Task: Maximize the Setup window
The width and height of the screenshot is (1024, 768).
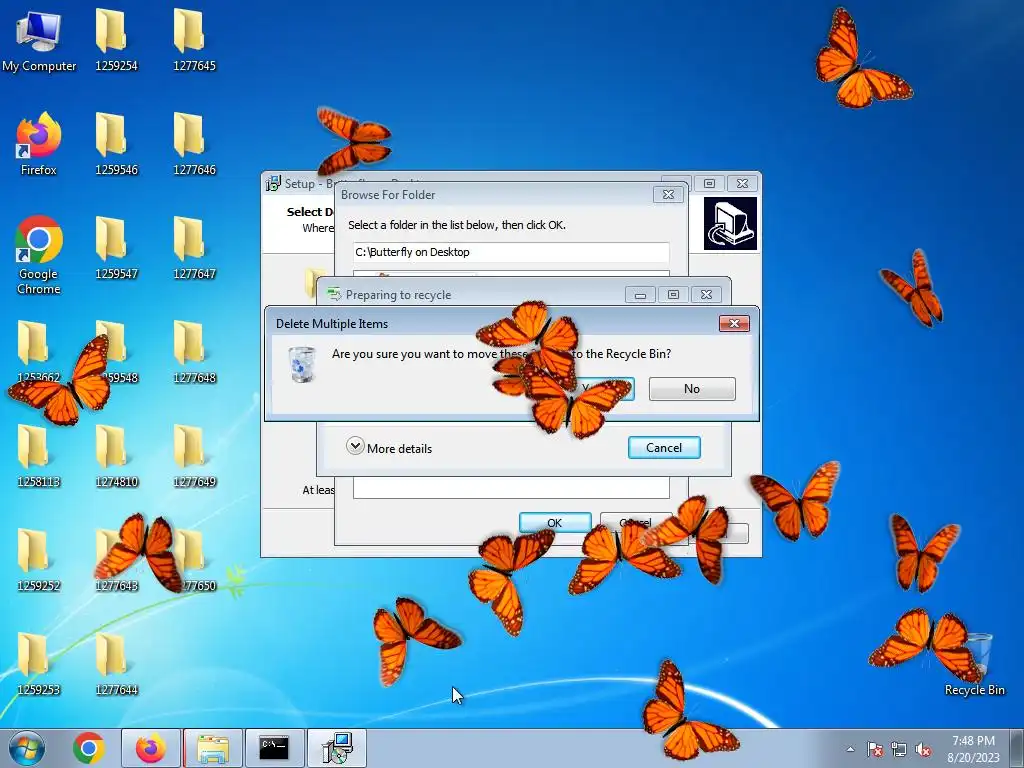Action: click(x=709, y=184)
